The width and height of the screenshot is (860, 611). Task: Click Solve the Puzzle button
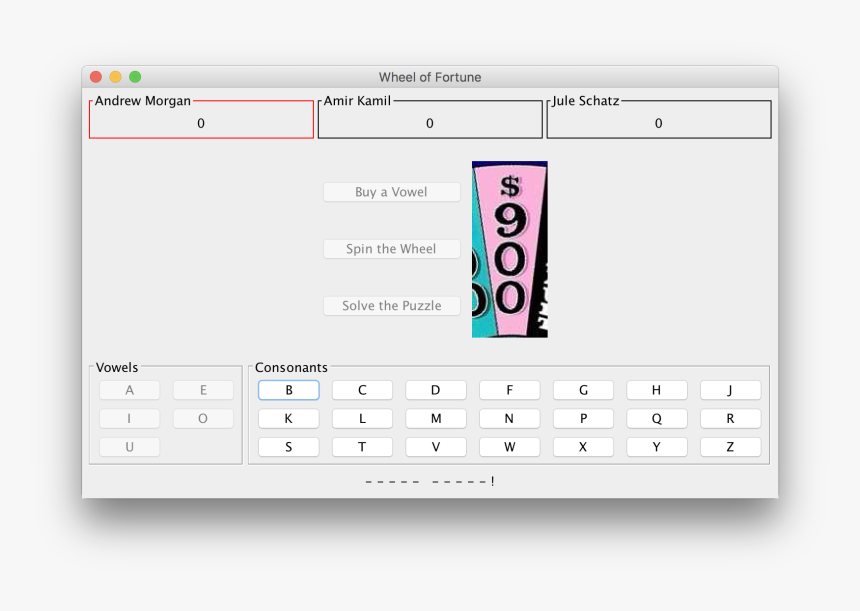[392, 306]
